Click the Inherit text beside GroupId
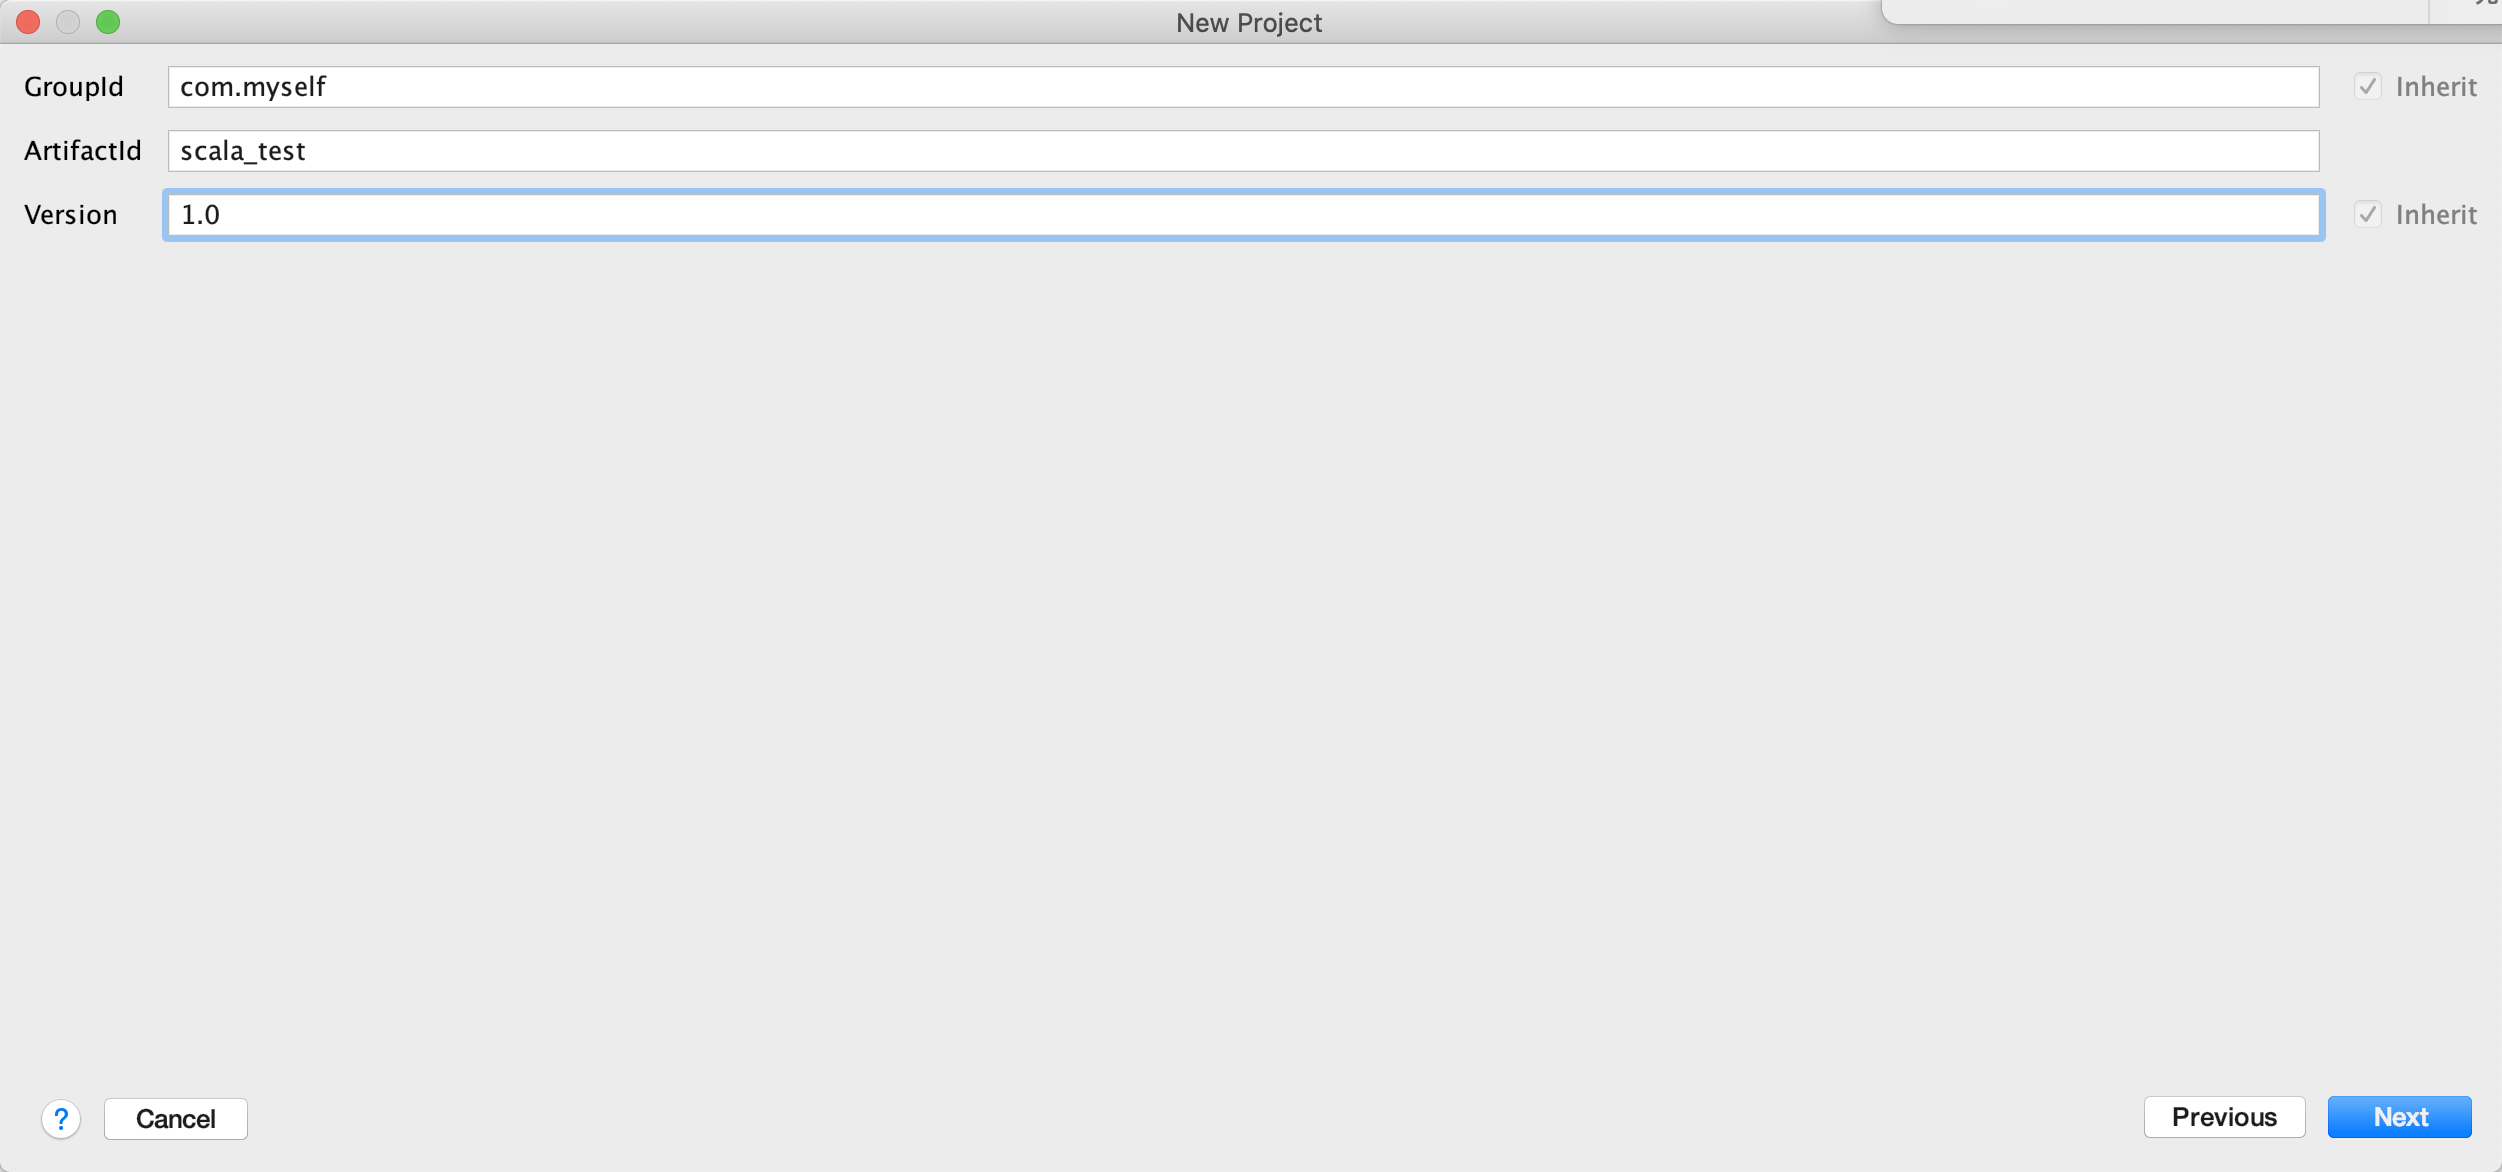The image size is (2502, 1172). [x=2436, y=87]
